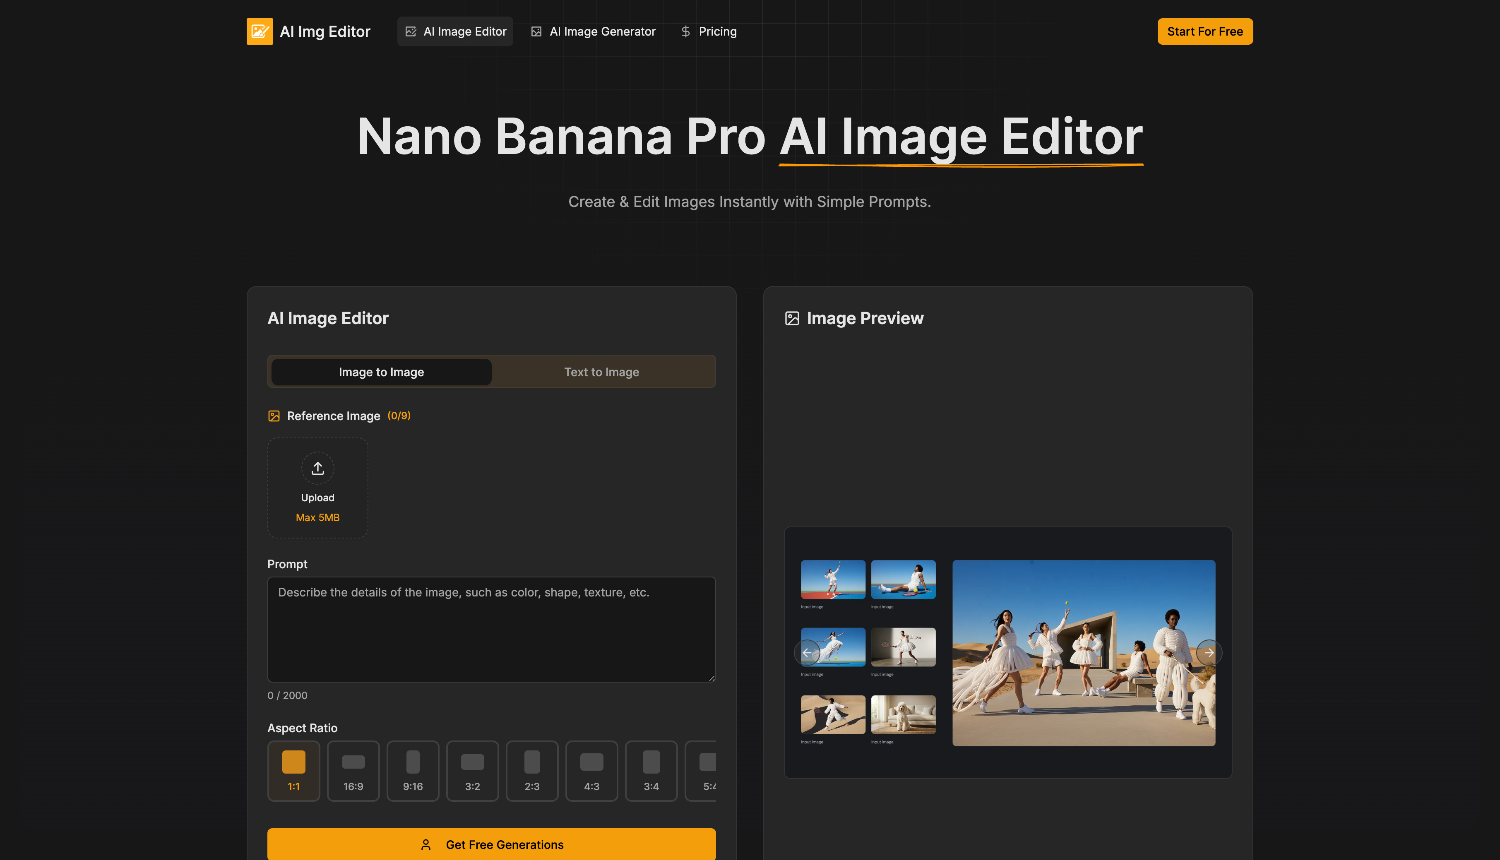Select the 9:16 aspect ratio
Screen dimensions: 1500x860
pyautogui.click(x=413, y=771)
